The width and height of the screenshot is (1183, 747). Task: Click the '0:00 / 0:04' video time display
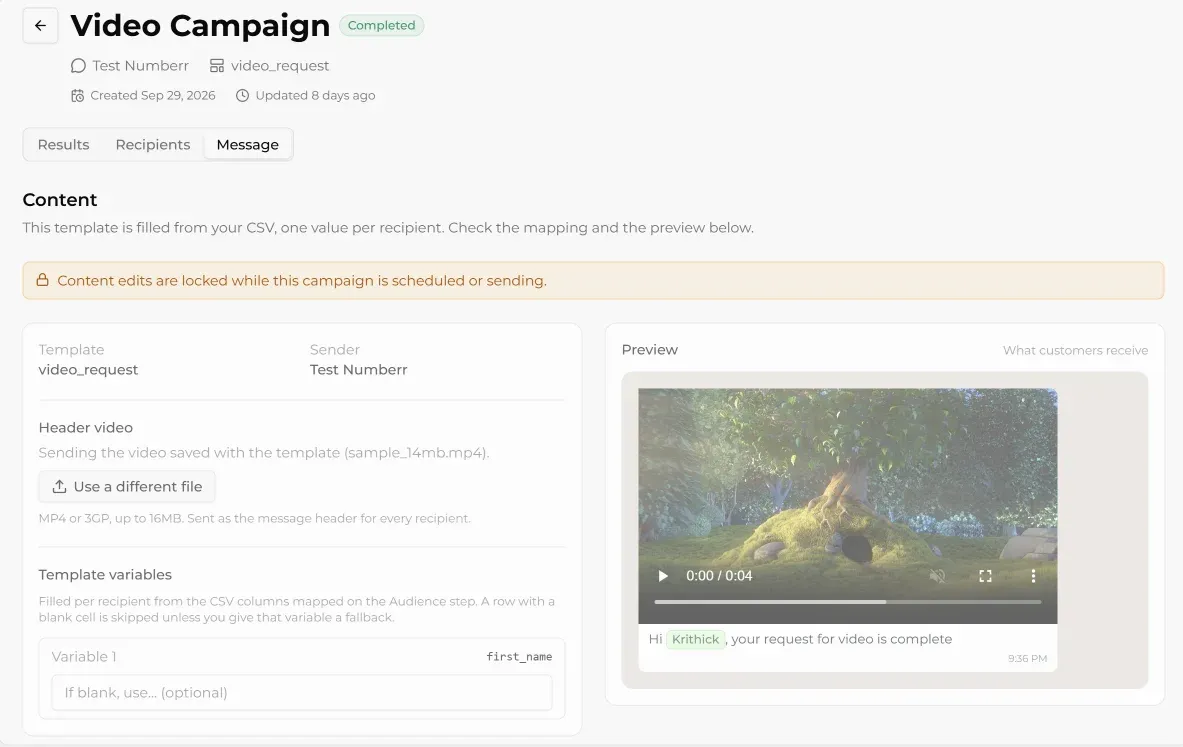coord(719,576)
